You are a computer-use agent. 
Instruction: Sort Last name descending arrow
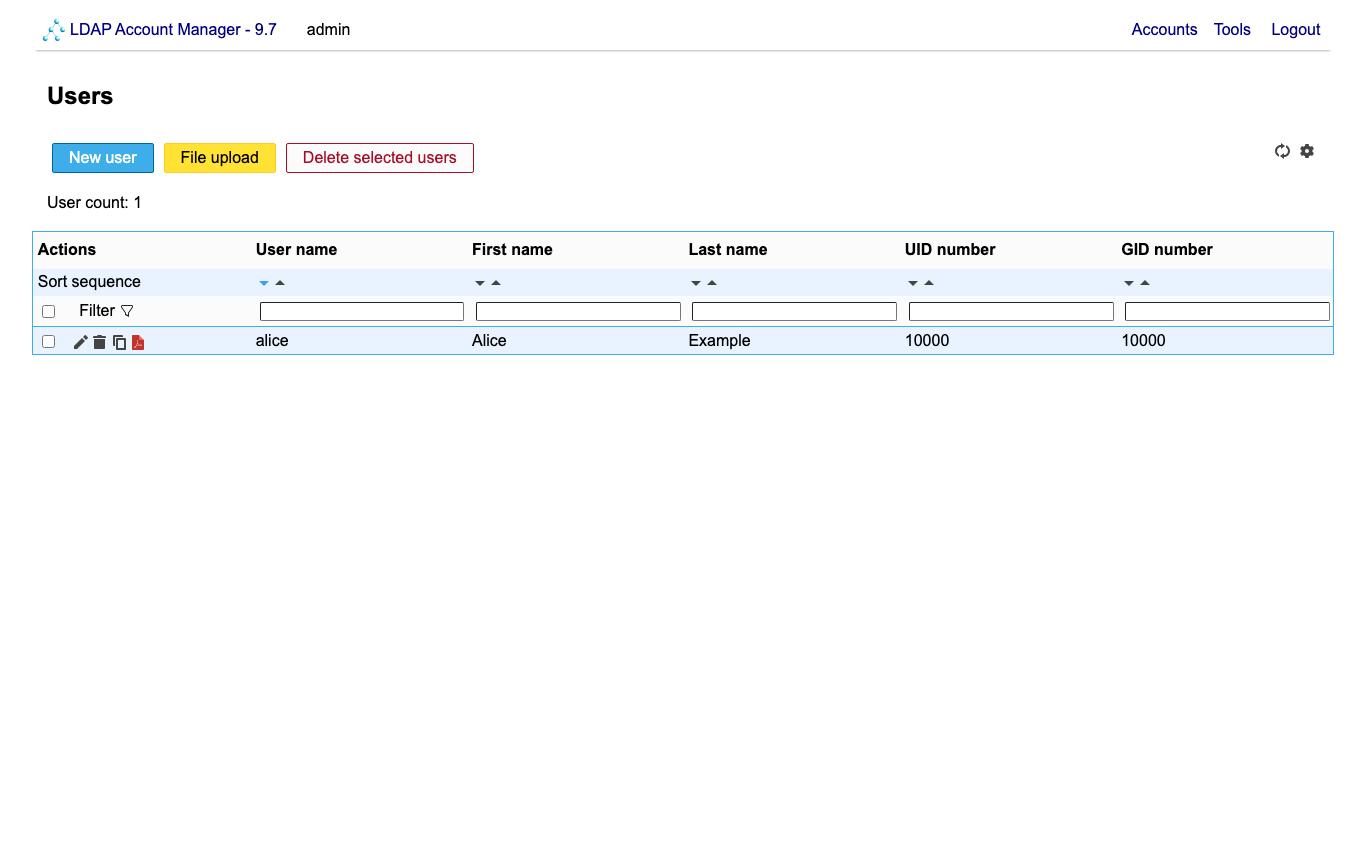(x=696, y=283)
